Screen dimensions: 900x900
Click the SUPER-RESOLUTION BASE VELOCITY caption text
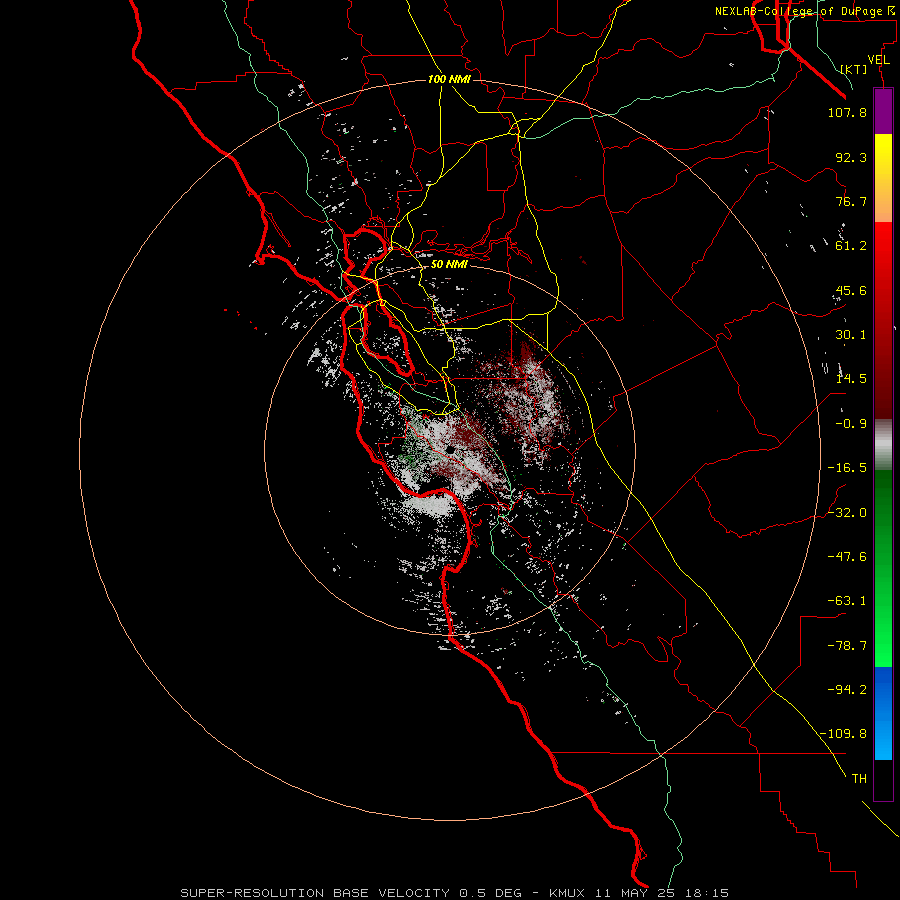tap(315, 893)
